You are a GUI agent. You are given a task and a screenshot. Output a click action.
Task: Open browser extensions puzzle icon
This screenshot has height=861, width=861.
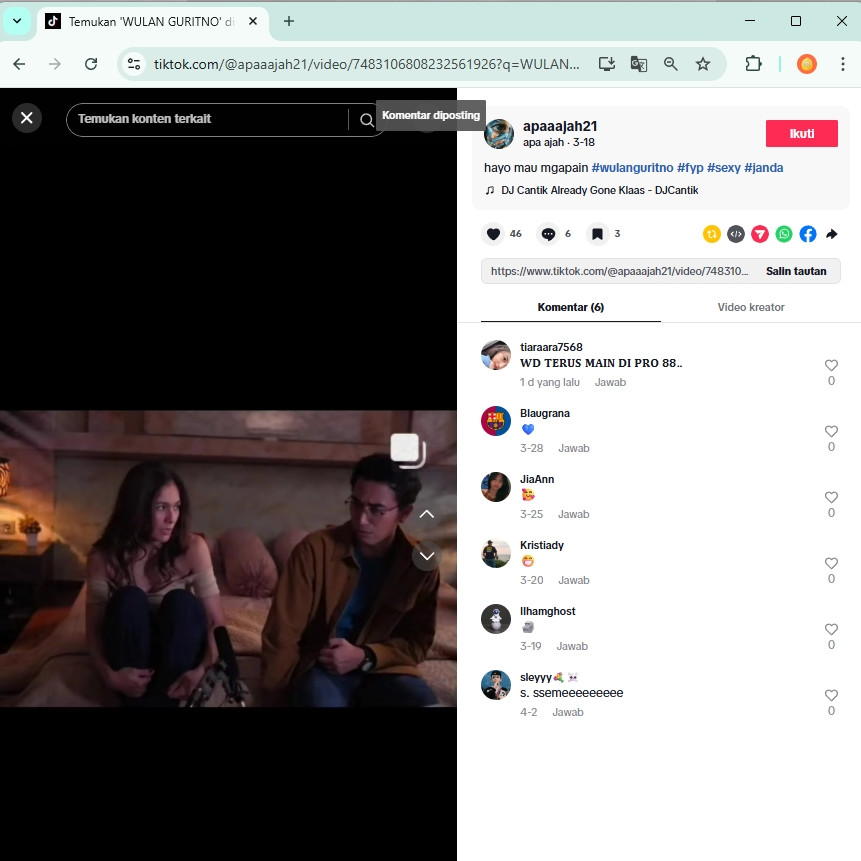753,64
